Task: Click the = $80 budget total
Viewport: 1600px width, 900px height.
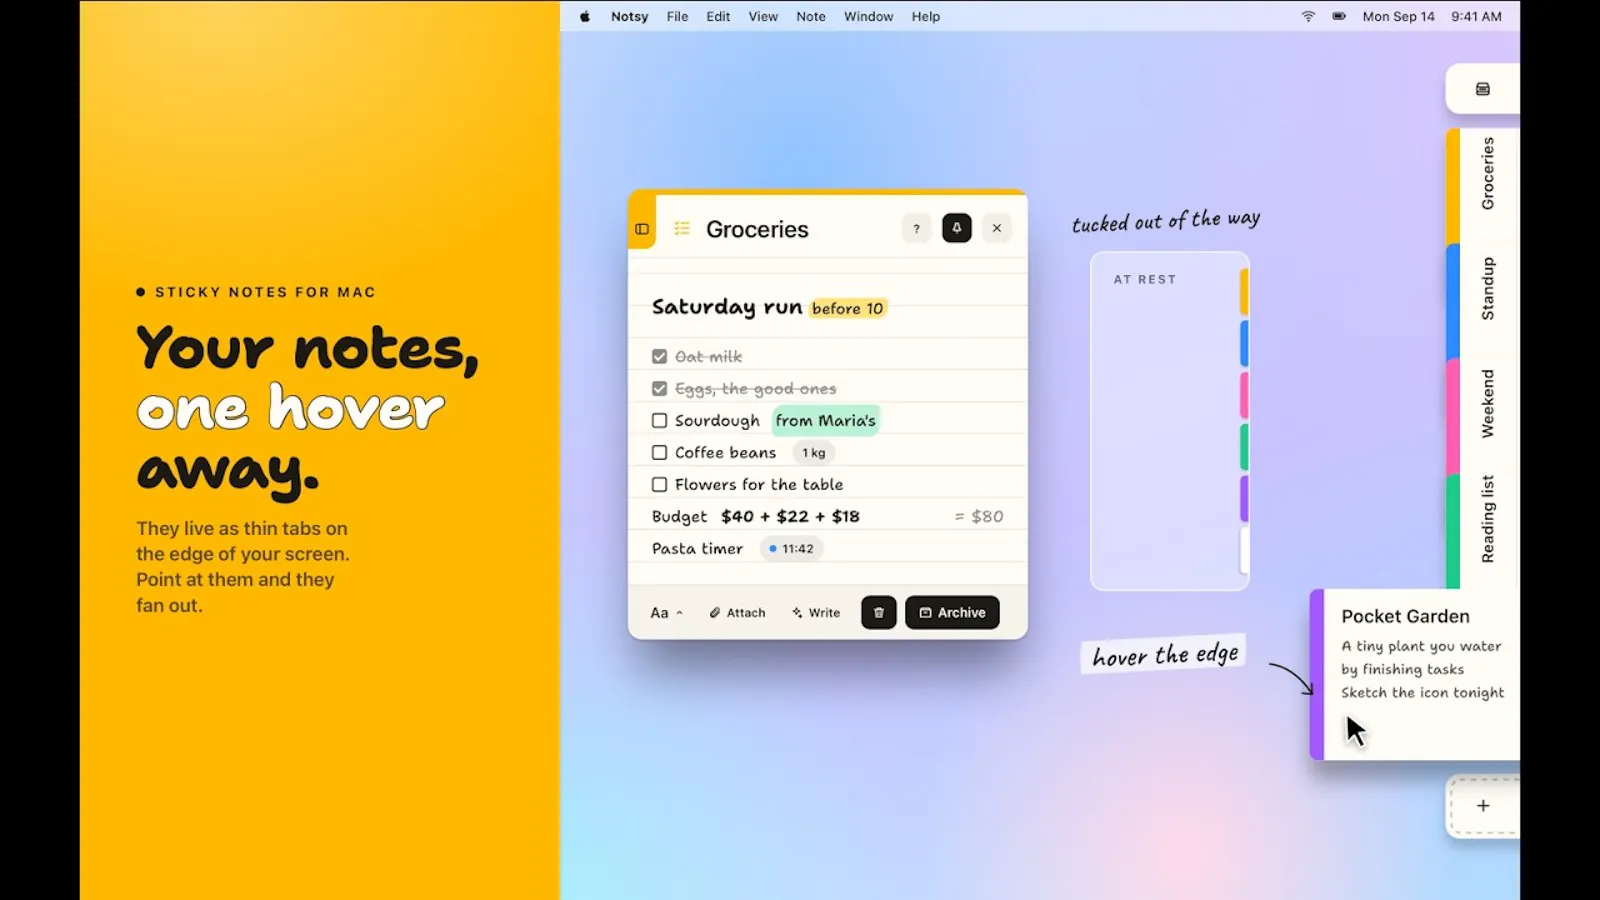Action: tap(979, 516)
